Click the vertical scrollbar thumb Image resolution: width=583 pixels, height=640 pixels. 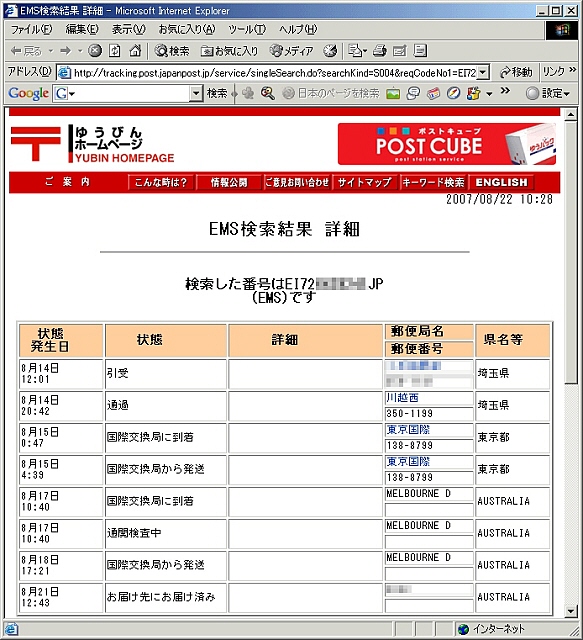[x=571, y=253]
